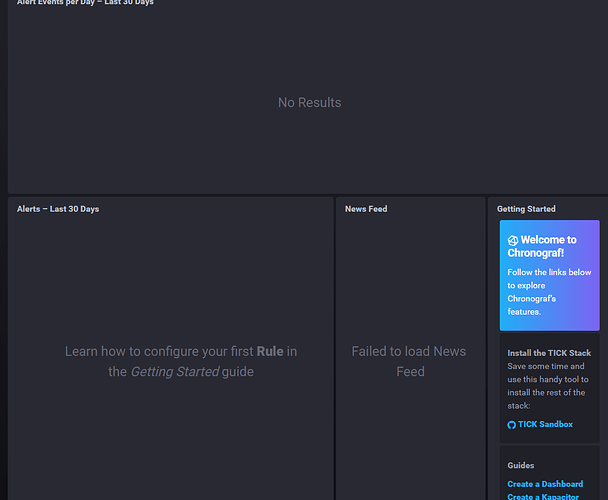Click the Alert Events per Day title

click(85, 3)
